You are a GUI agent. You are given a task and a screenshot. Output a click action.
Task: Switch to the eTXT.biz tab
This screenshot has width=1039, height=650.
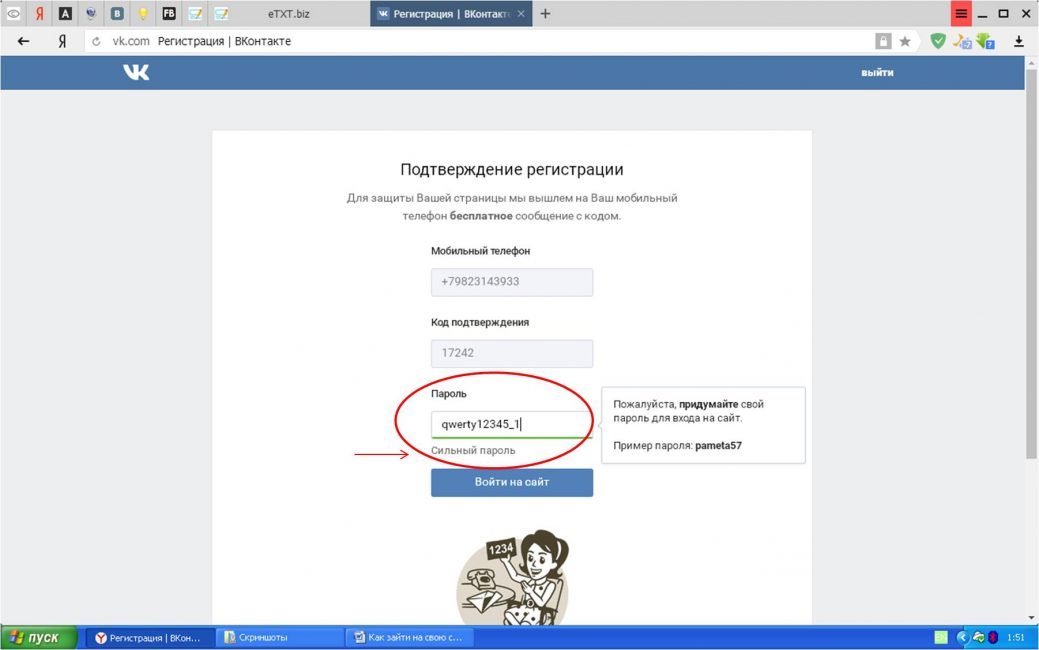coord(288,13)
